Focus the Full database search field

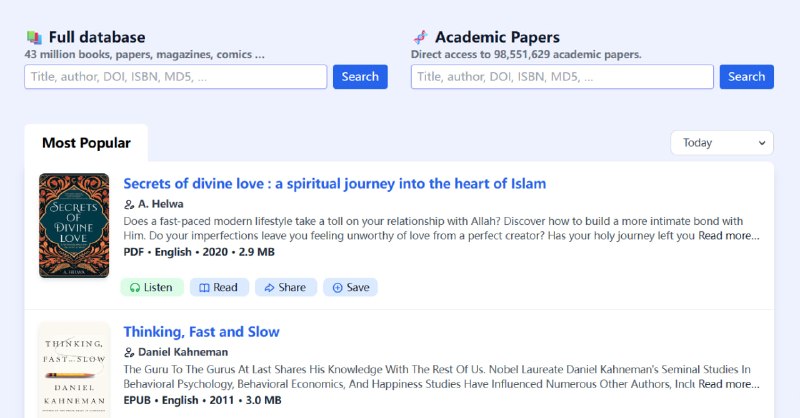(176, 77)
